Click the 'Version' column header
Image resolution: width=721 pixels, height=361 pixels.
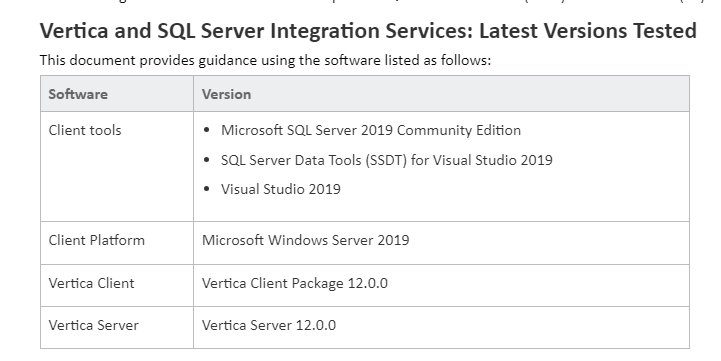click(441, 94)
